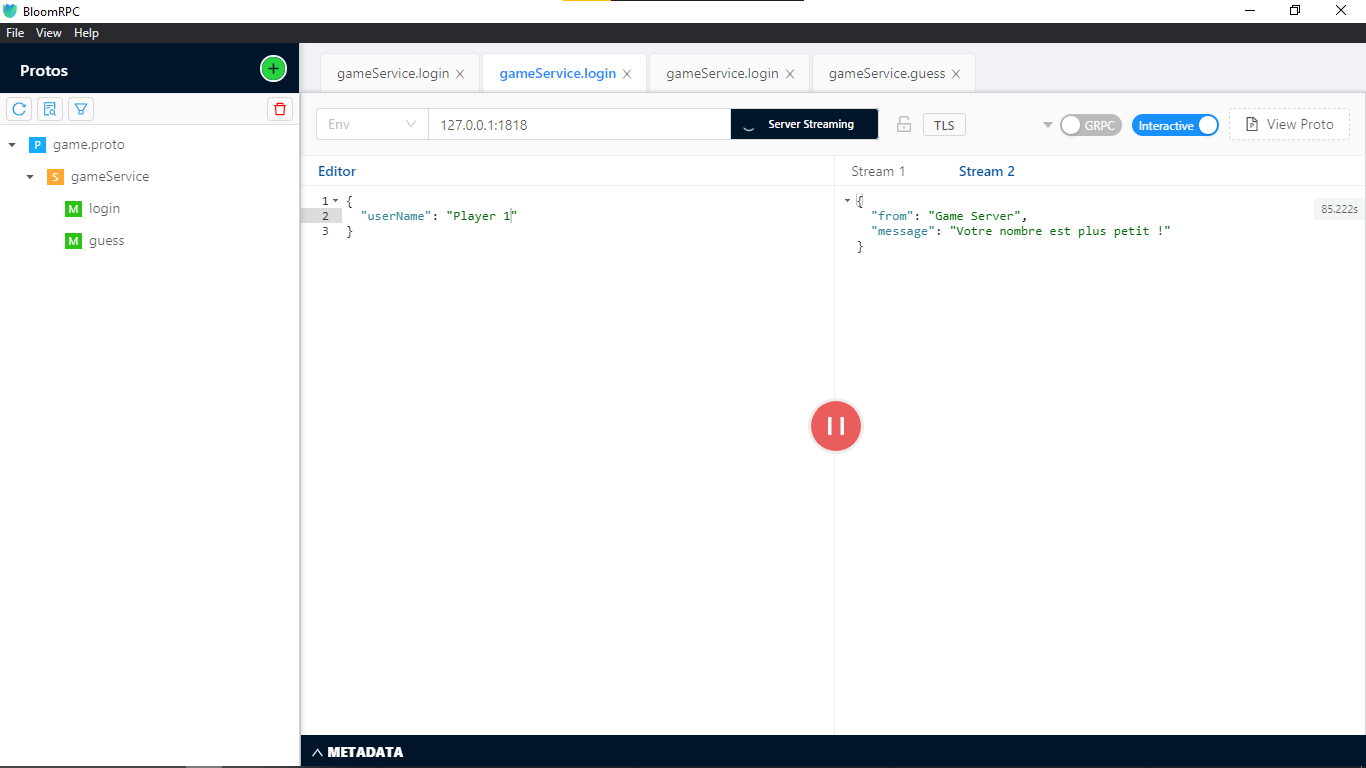Collapse the gameService service node

coord(29,176)
